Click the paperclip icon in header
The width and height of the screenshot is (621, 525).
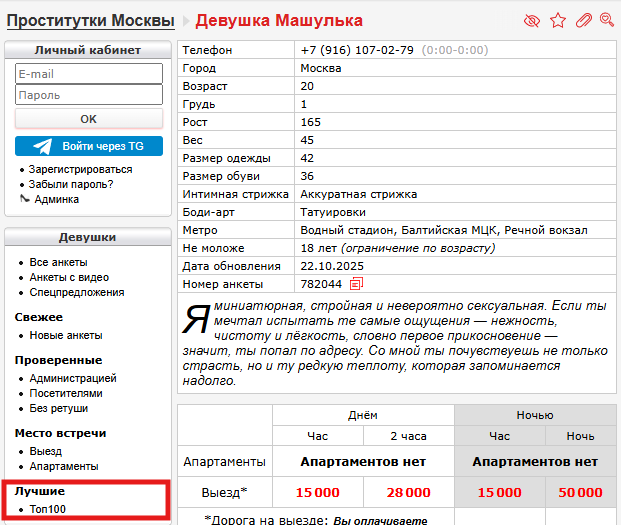[583, 20]
